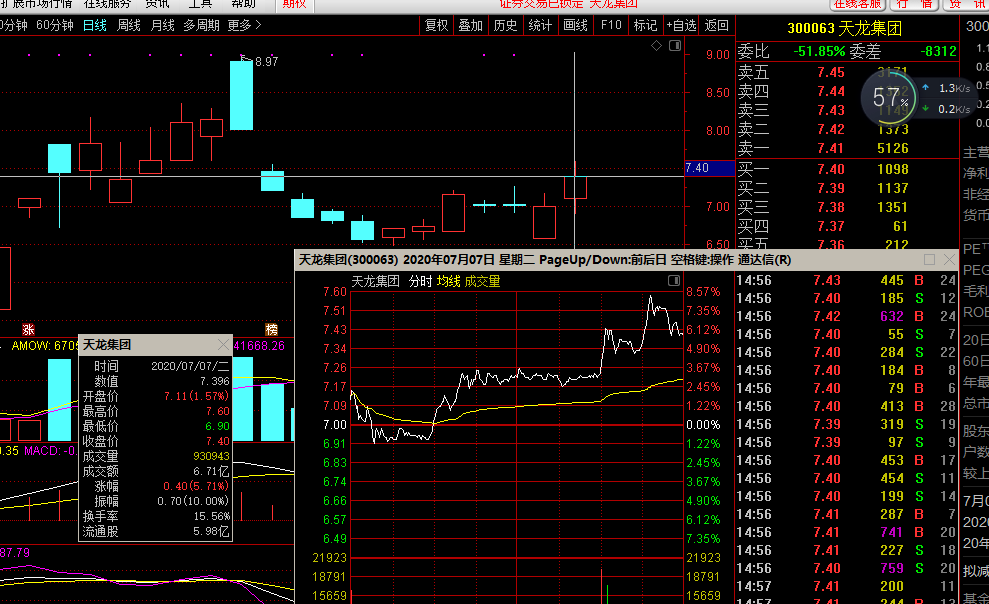Click the 买二 7.39 bid row
The image size is (989, 604).
click(847, 188)
